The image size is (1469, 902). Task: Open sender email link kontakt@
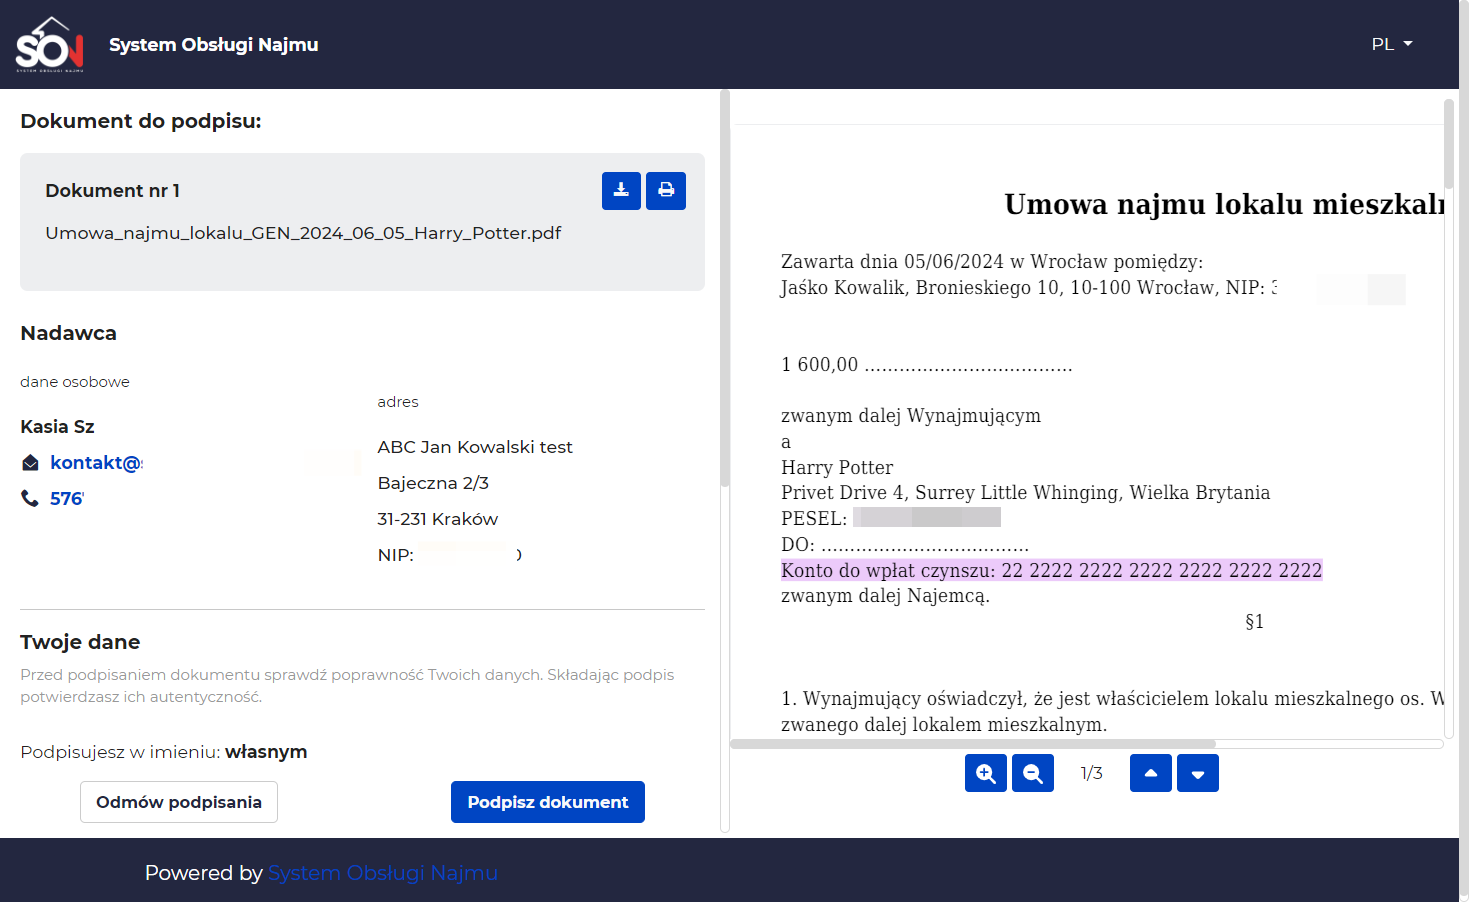(x=97, y=463)
